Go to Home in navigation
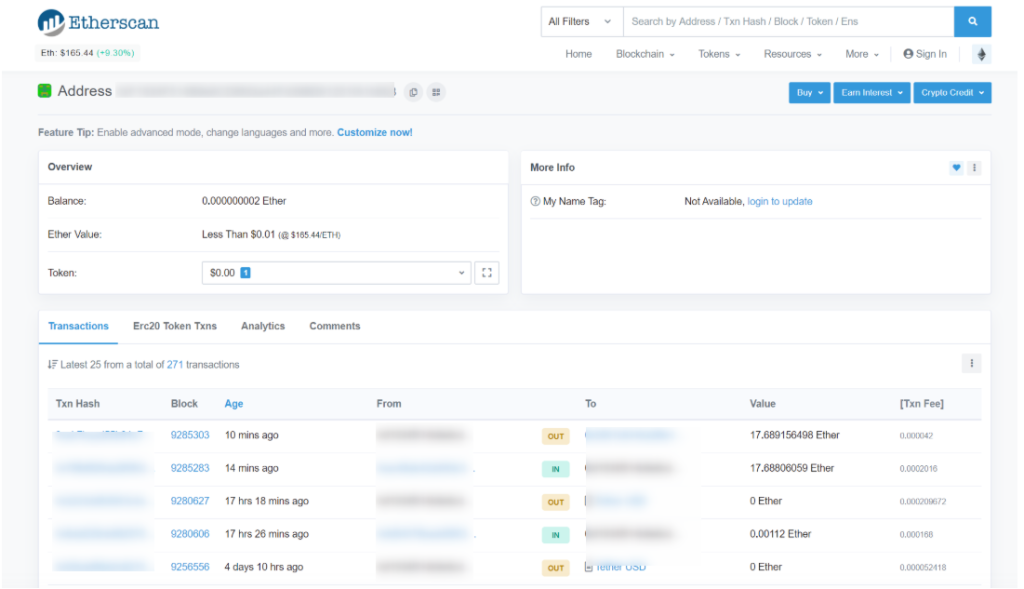Viewport: 1024px width, 589px height. pyautogui.click(x=579, y=54)
